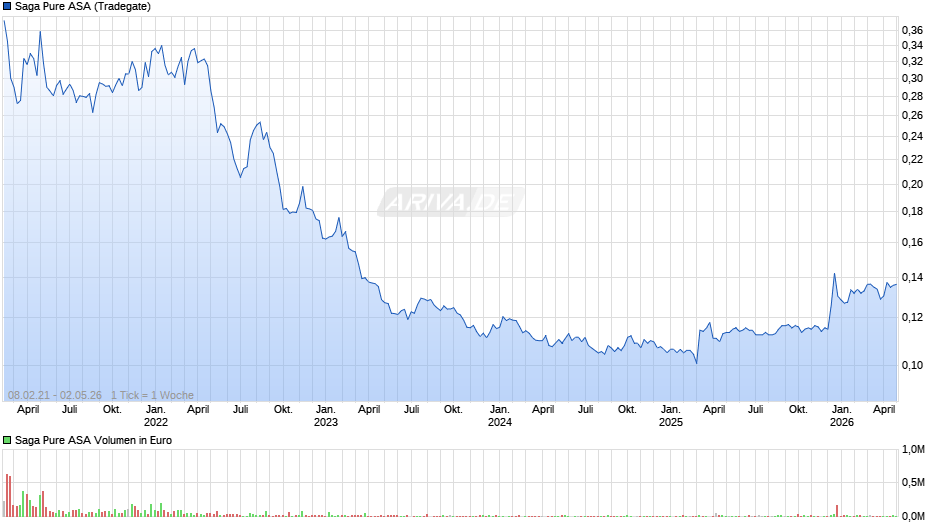Click the 0,20 price axis label
This screenshot has width=940, height=526.
912,184
